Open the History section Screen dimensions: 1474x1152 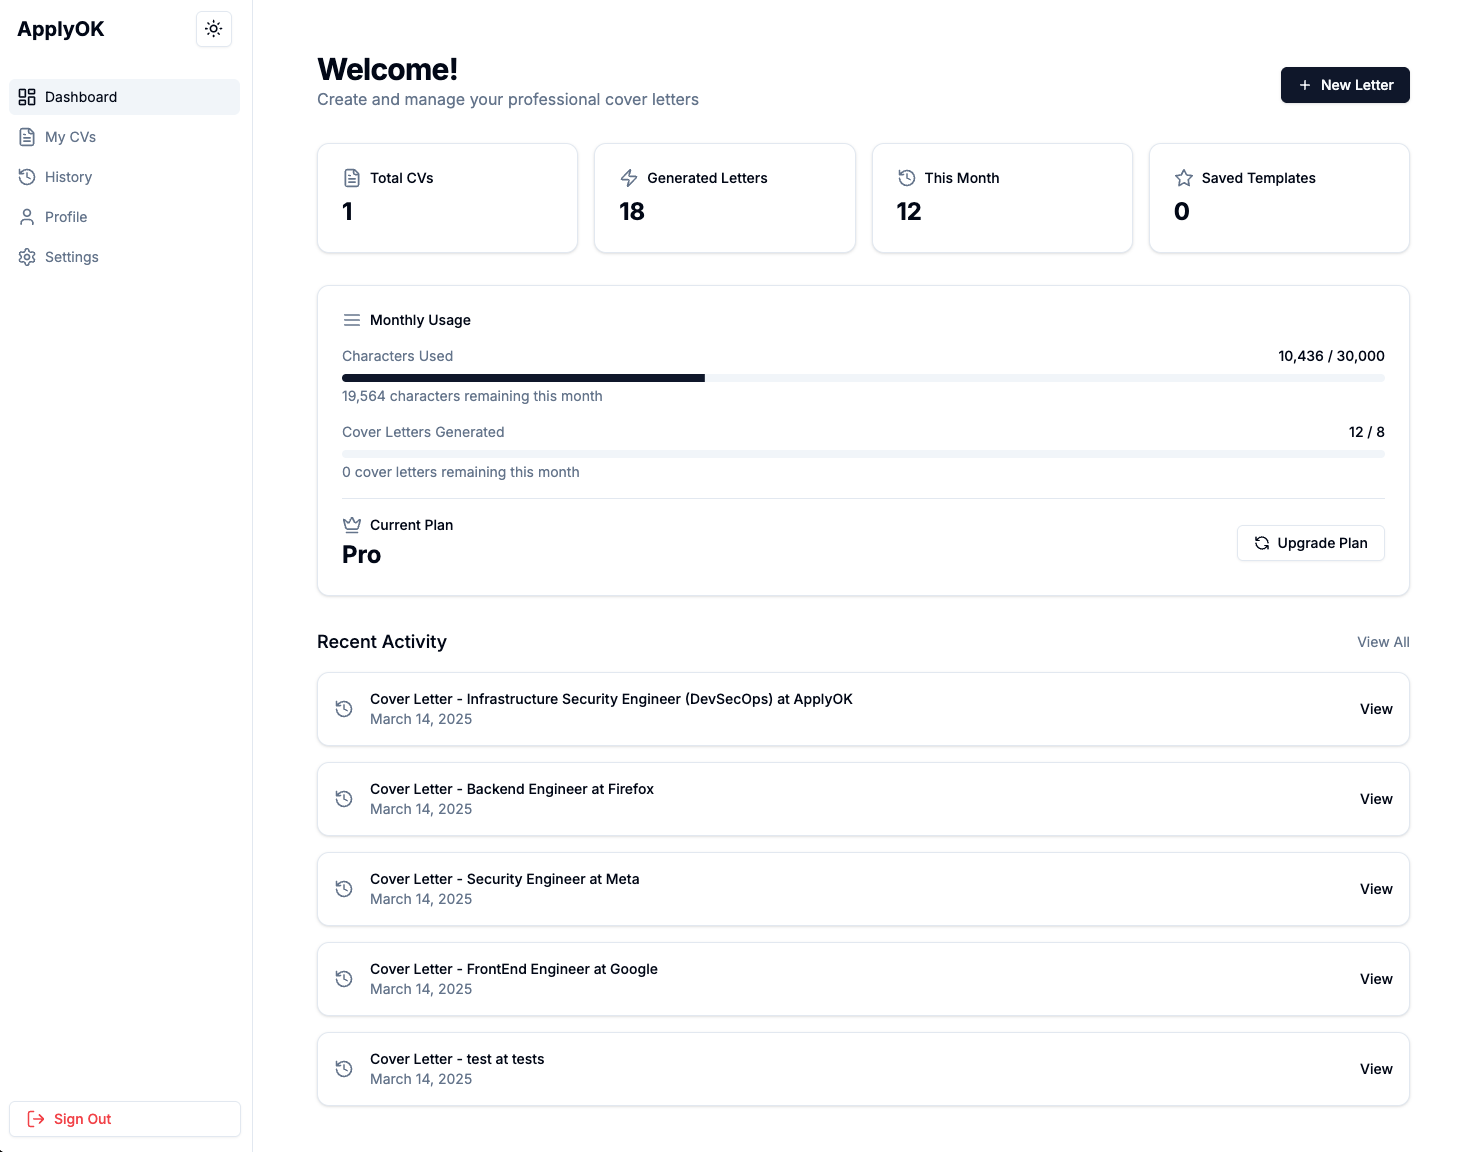pyautogui.click(x=125, y=177)
